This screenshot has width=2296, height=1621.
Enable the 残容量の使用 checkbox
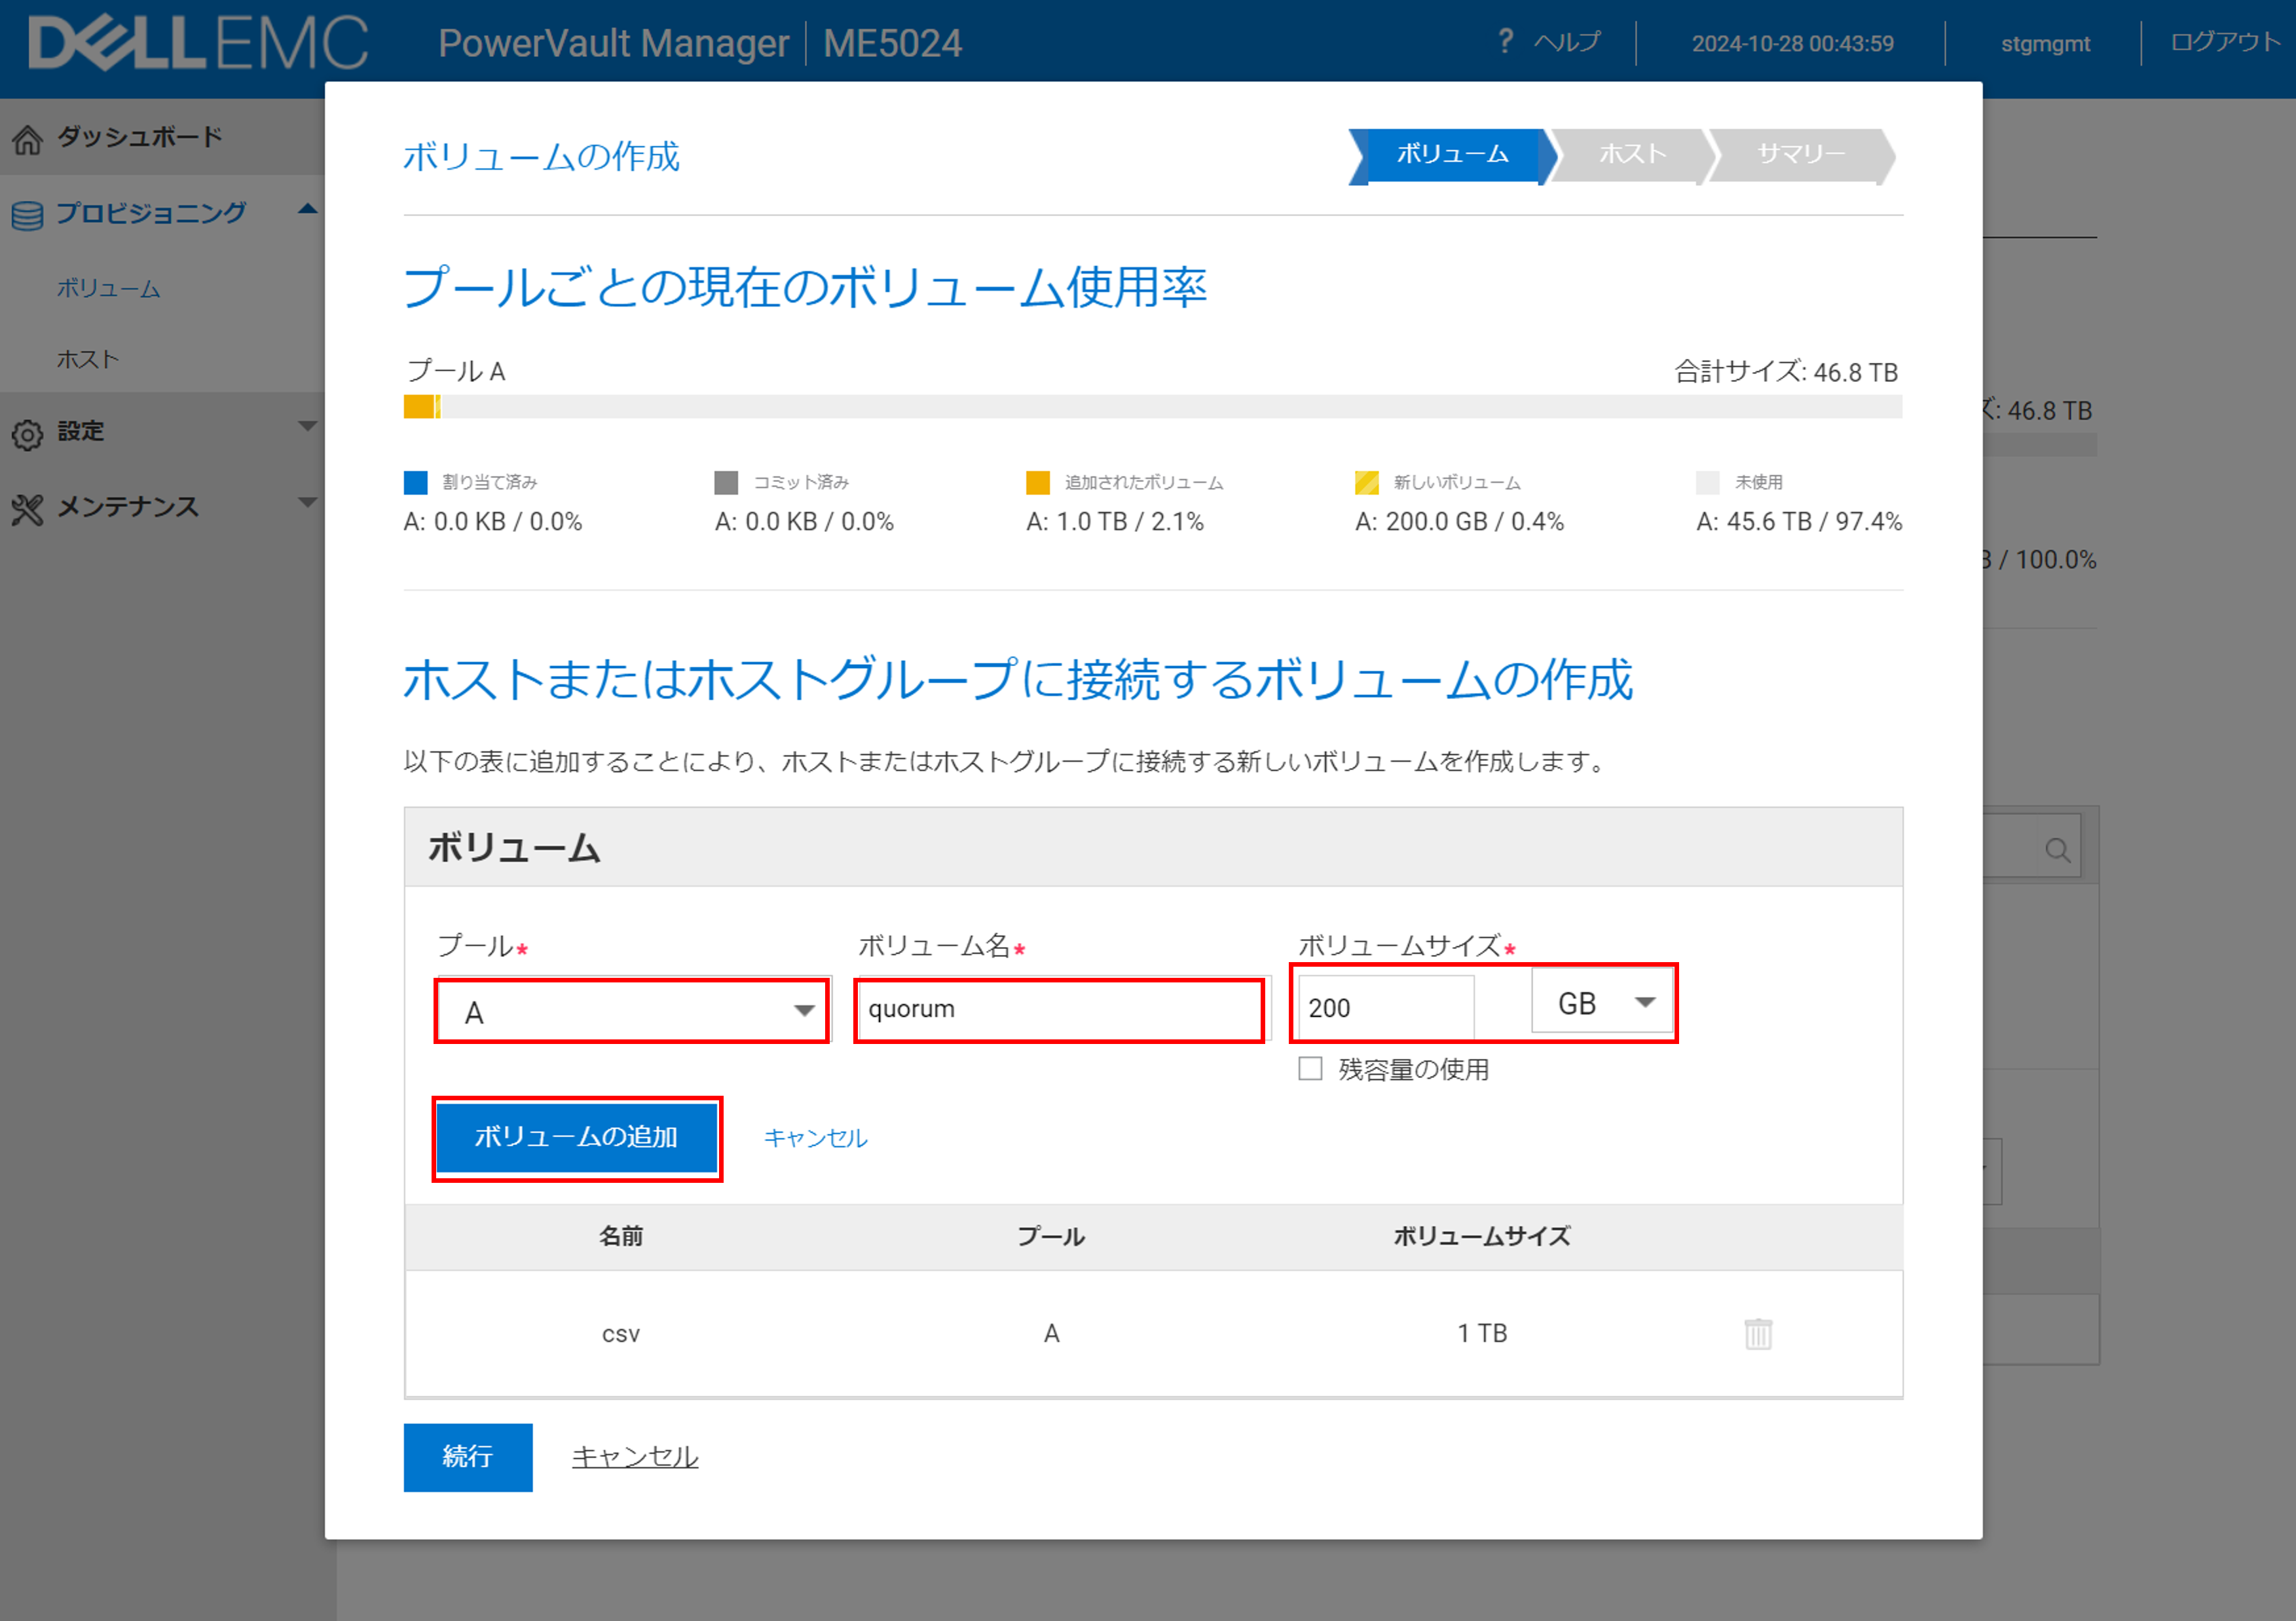[x=1310, y=1069]
